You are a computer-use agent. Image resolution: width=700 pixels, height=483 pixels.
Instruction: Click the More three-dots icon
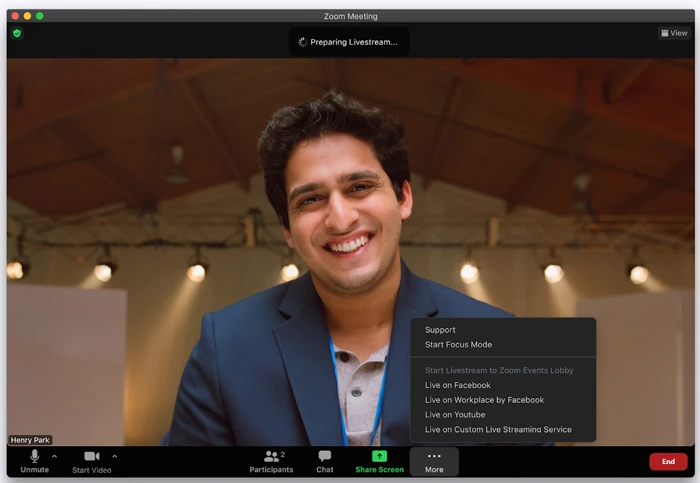point(434,456)
